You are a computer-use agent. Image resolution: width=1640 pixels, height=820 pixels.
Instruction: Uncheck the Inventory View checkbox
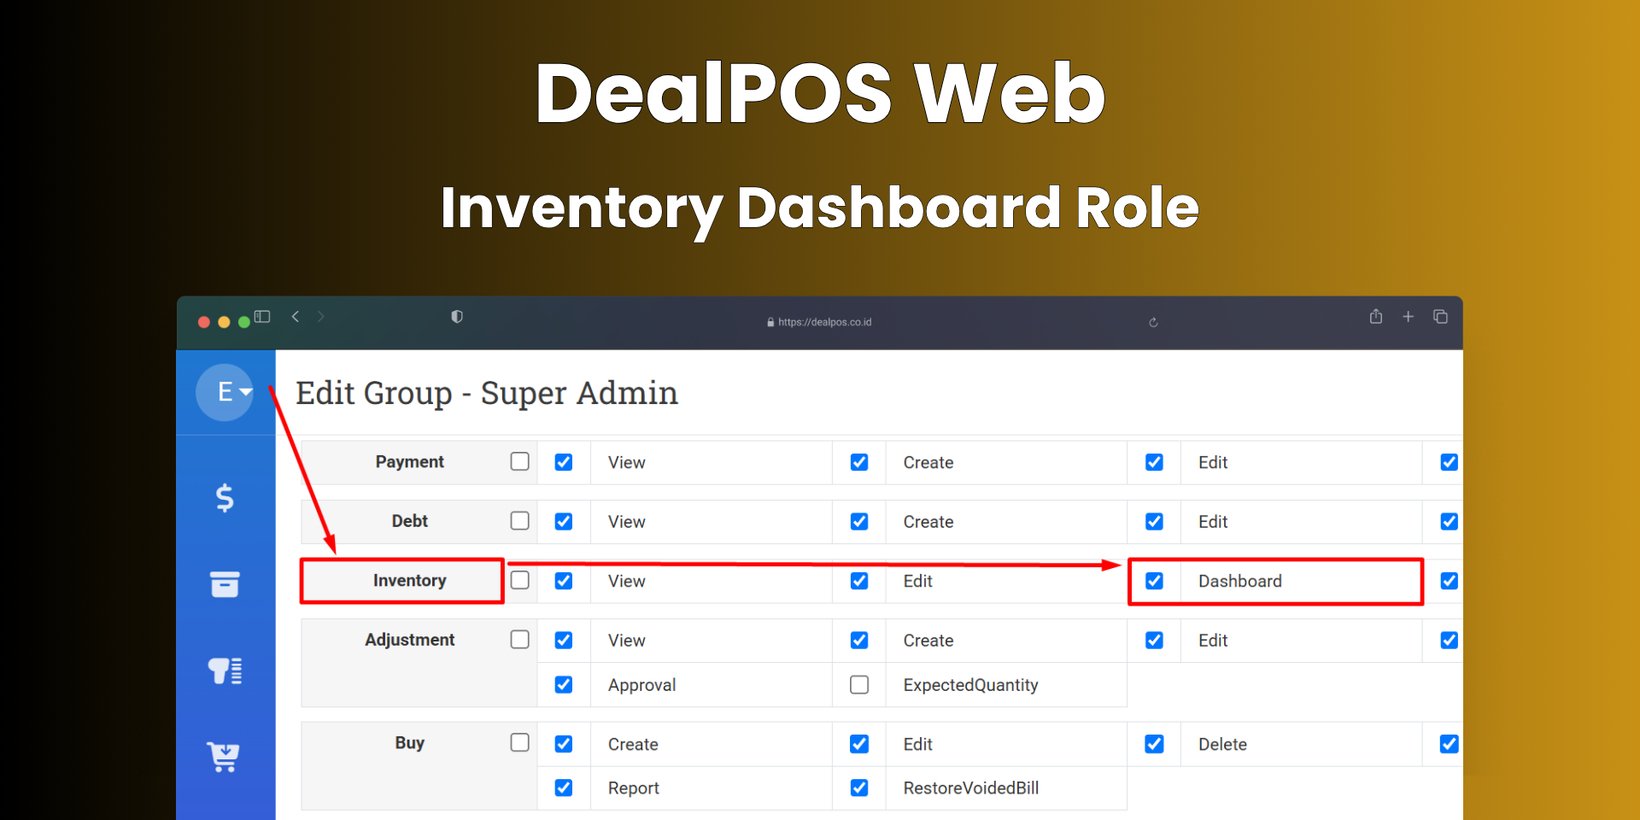[564, 581]
